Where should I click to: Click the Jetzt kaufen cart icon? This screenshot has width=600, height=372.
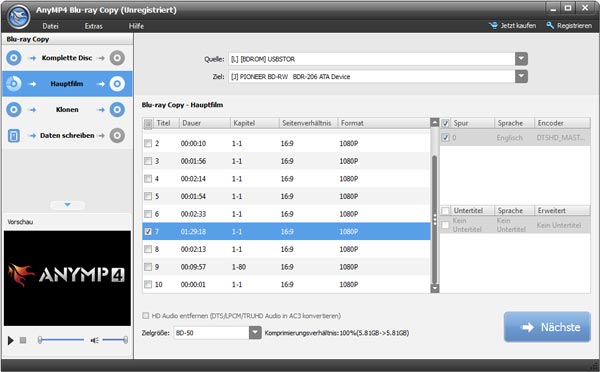pyautogui.click(x=493, y=26)
